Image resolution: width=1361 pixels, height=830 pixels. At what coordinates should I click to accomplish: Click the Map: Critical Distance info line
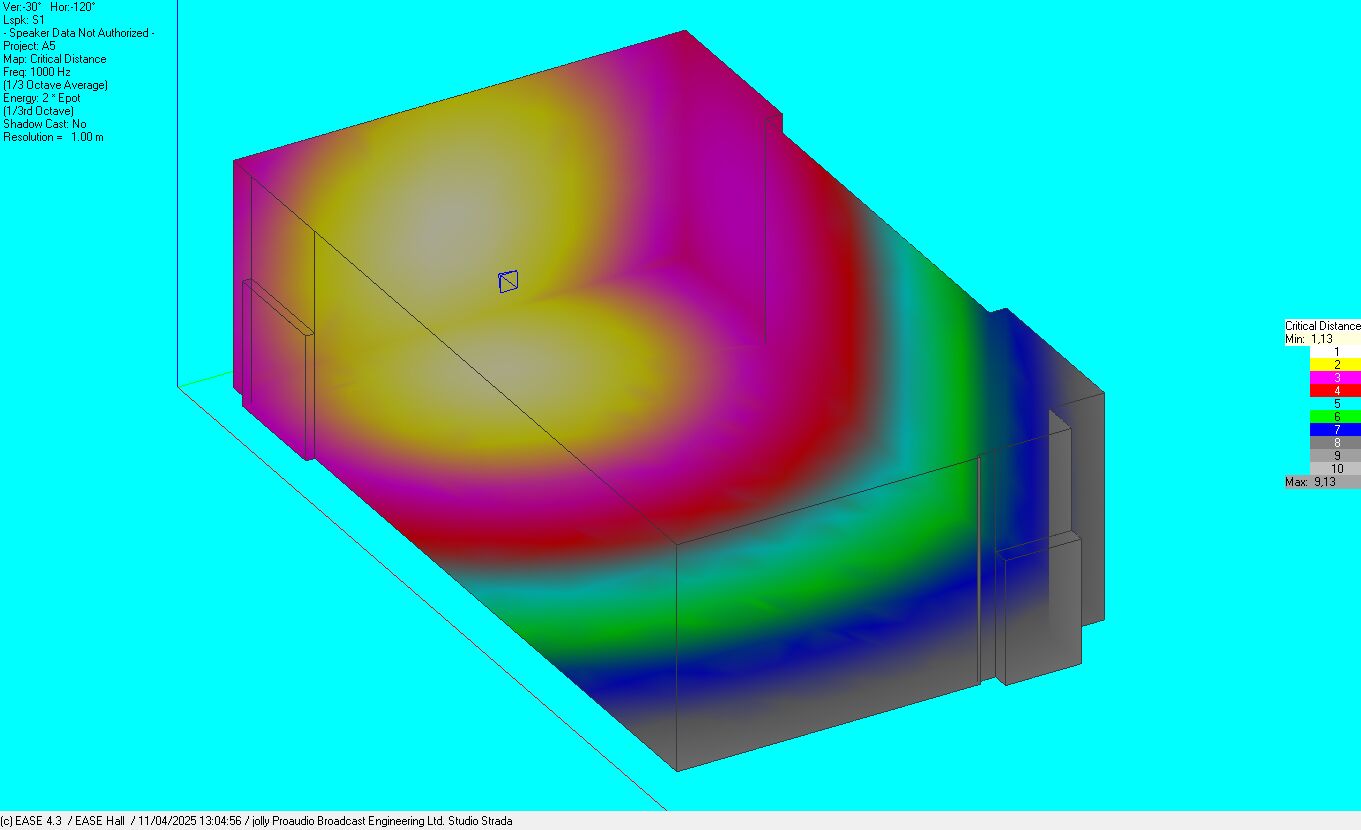point(55,59)
